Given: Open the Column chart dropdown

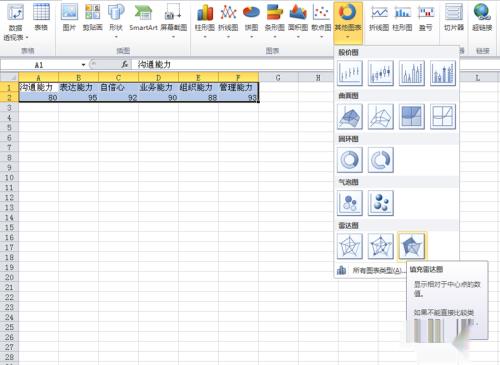Looking at the screenshot, I should [x=205, y=21].
